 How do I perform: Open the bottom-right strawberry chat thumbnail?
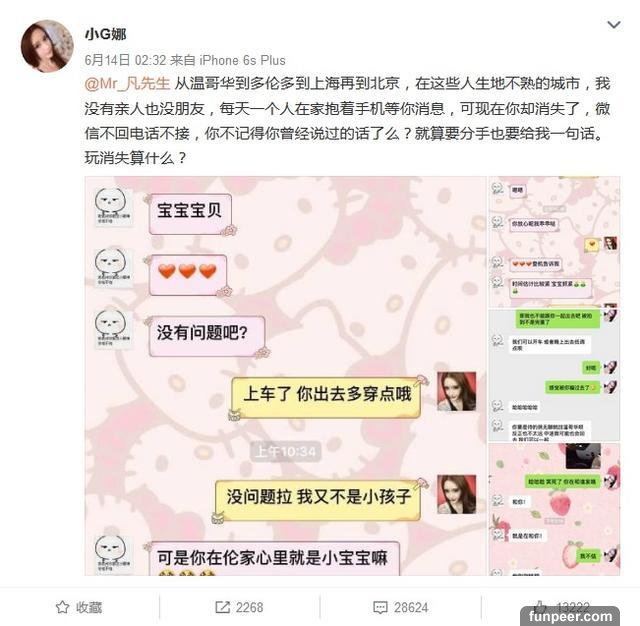pos(554,509)
